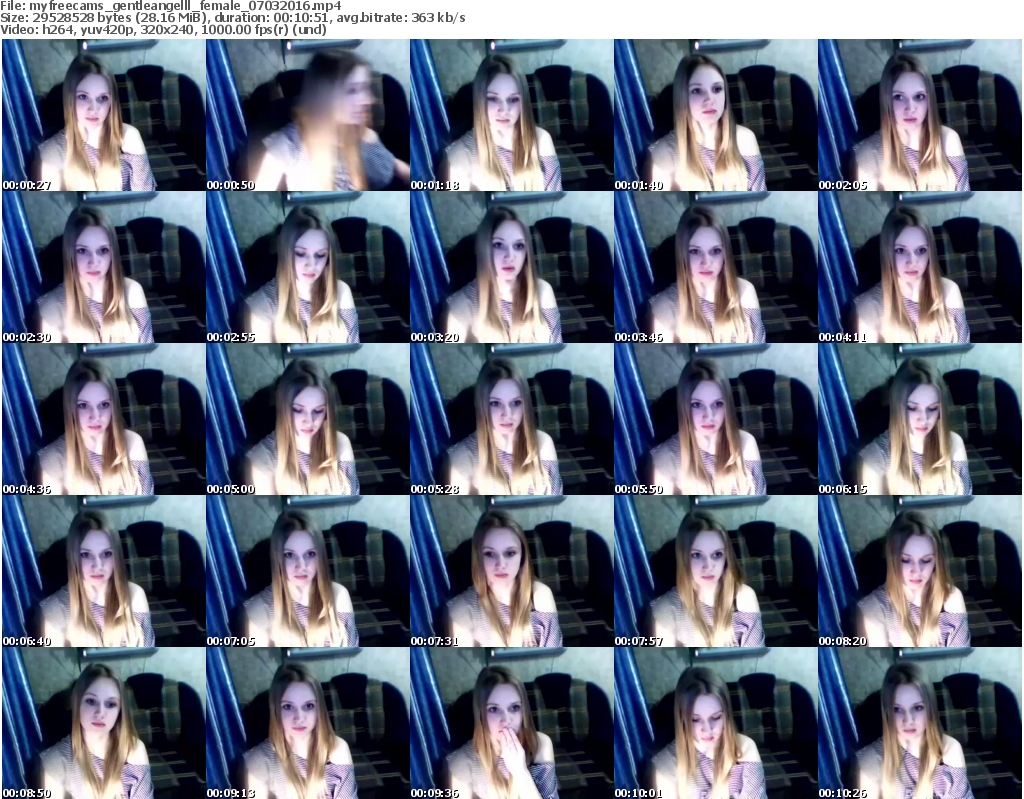
Task: Select the frame stamped 00:08:50
Action: point(103,724)
